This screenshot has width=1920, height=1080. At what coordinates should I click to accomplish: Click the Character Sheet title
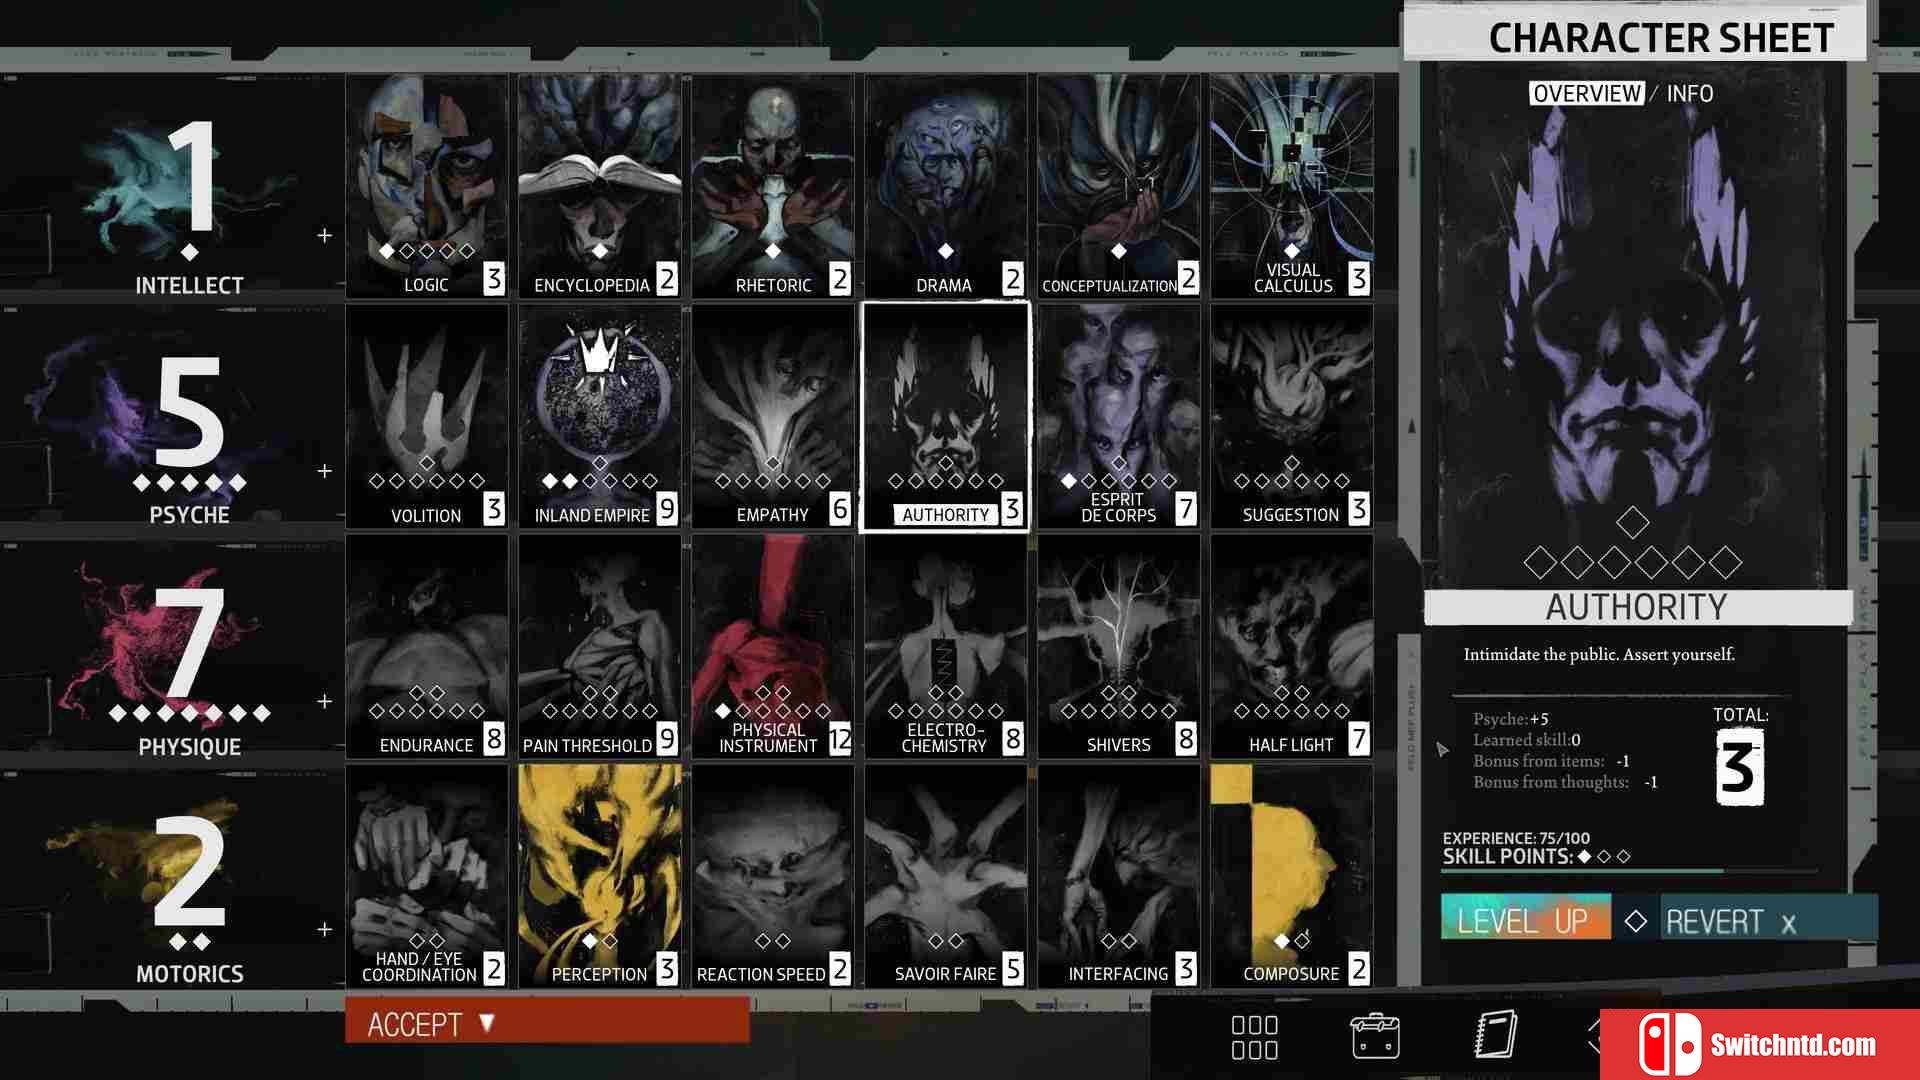pyautogui.click(x=1661, y=38)
